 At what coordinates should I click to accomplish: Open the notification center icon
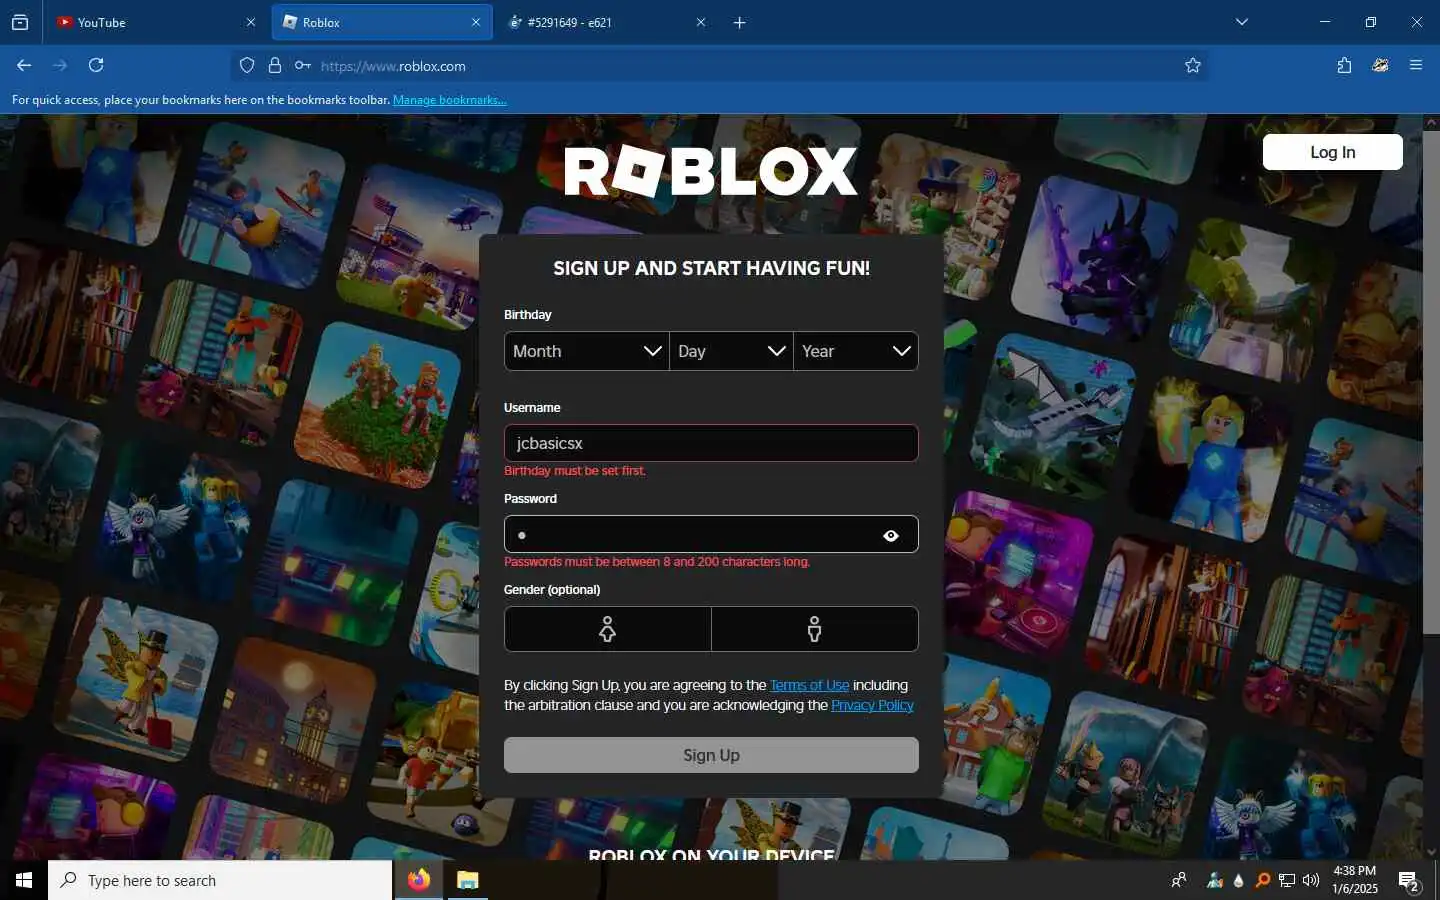[x=1409, y=881]
